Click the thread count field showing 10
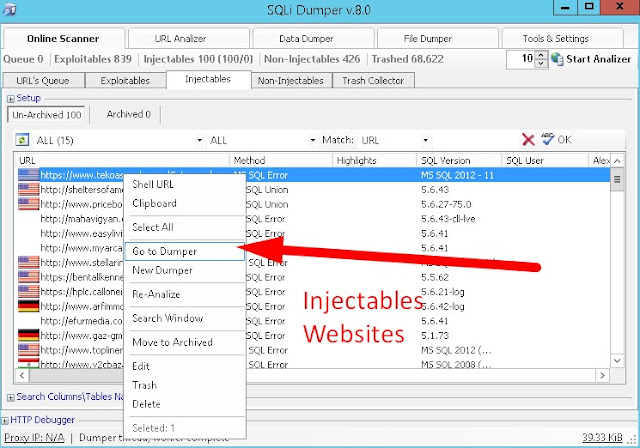640x448 pixels. pos(521,59)
